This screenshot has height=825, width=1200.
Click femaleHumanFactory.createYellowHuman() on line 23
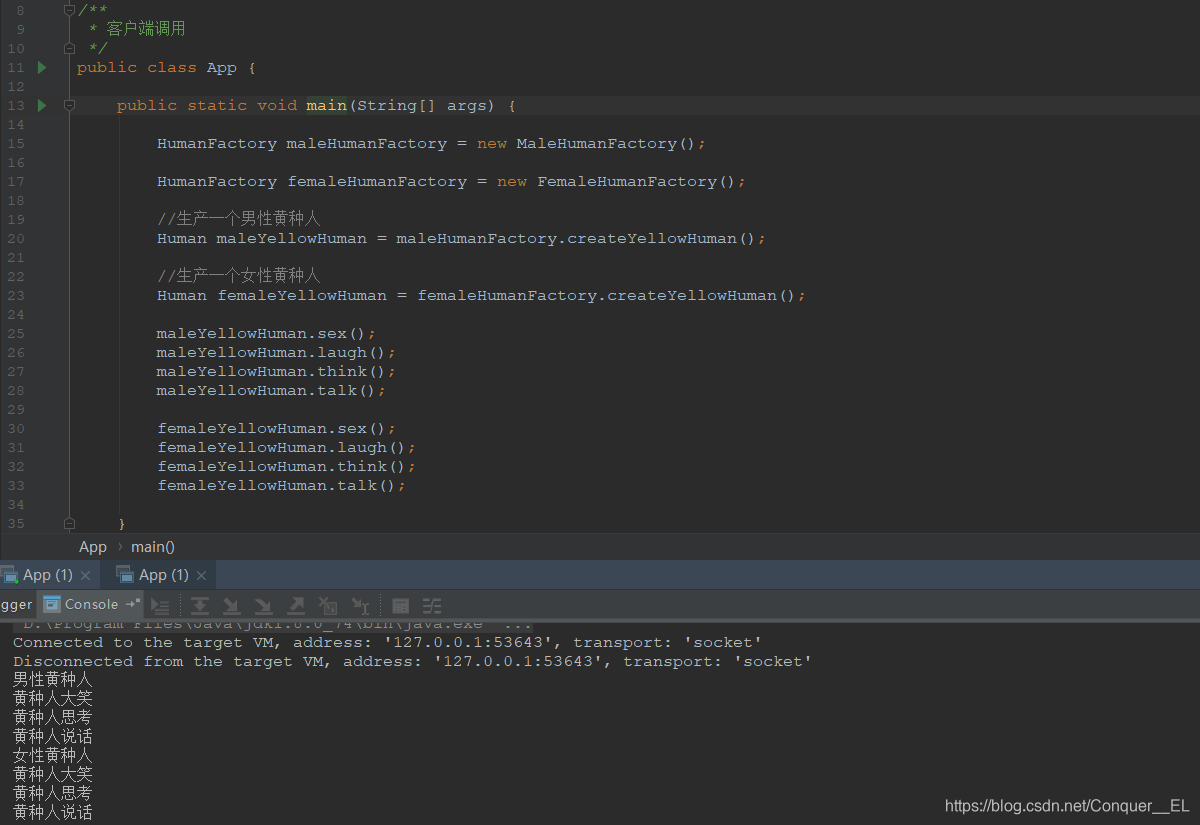[607, 295]
